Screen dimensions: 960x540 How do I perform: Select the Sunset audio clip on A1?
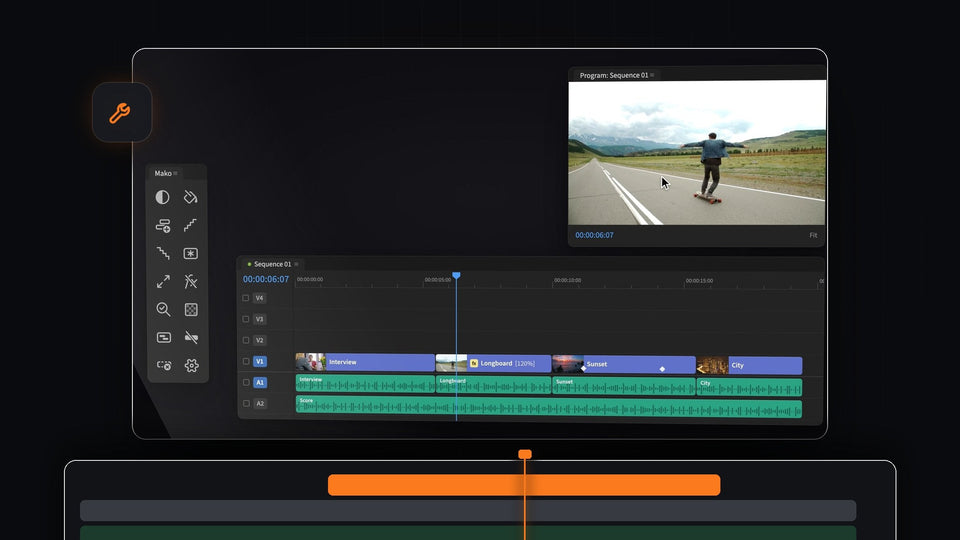(623, 386)
